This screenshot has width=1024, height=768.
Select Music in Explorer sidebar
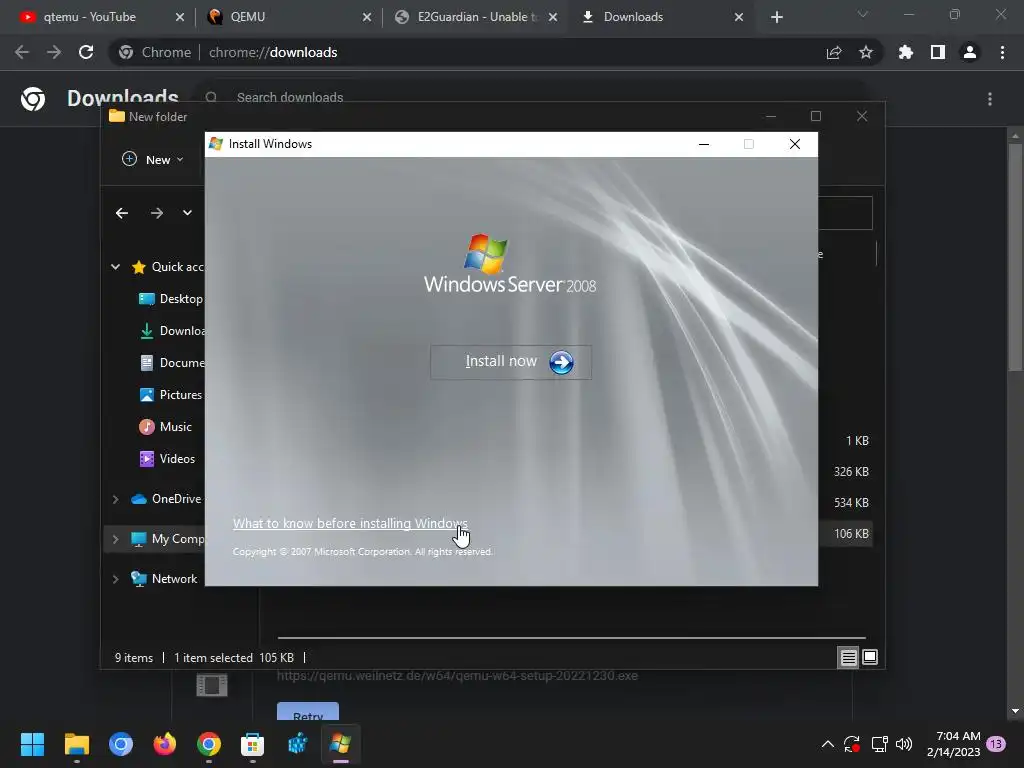[x=166, y=426]
